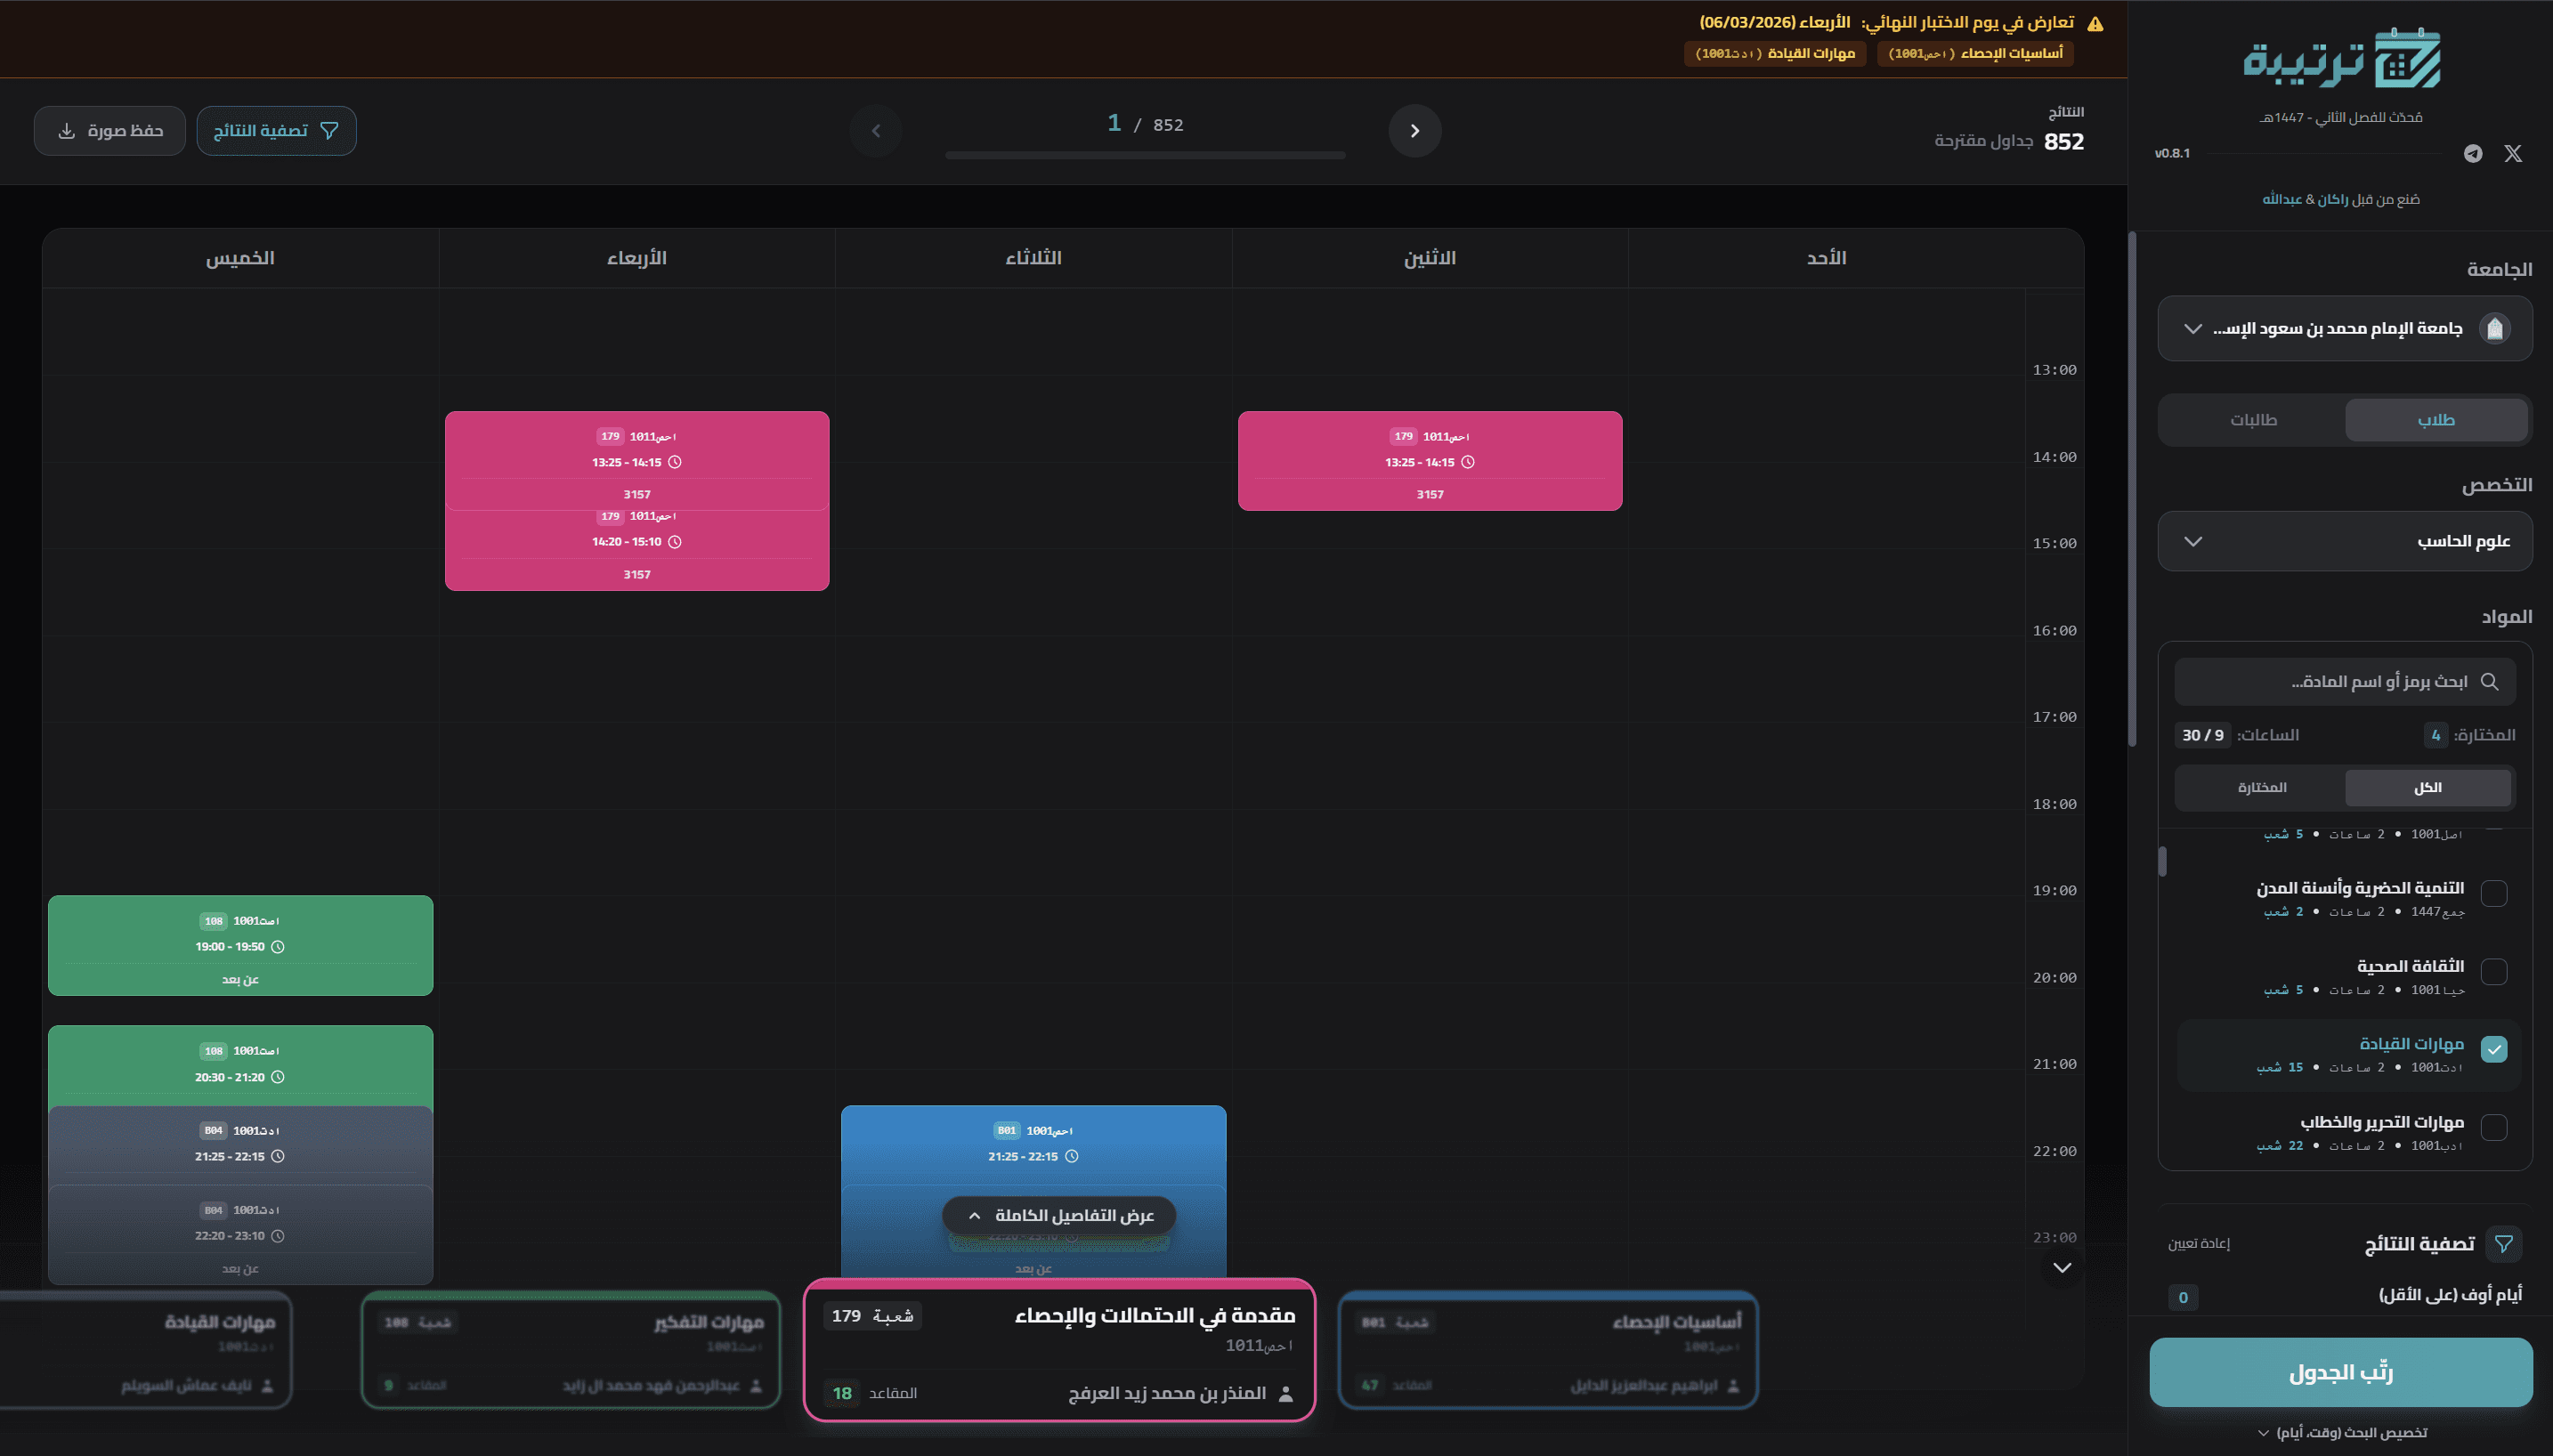Image resolution: width=2553 pixels, height=1456 pixels.
Task: Click the الخميس day column header
Action: click(x=240, y=258)
